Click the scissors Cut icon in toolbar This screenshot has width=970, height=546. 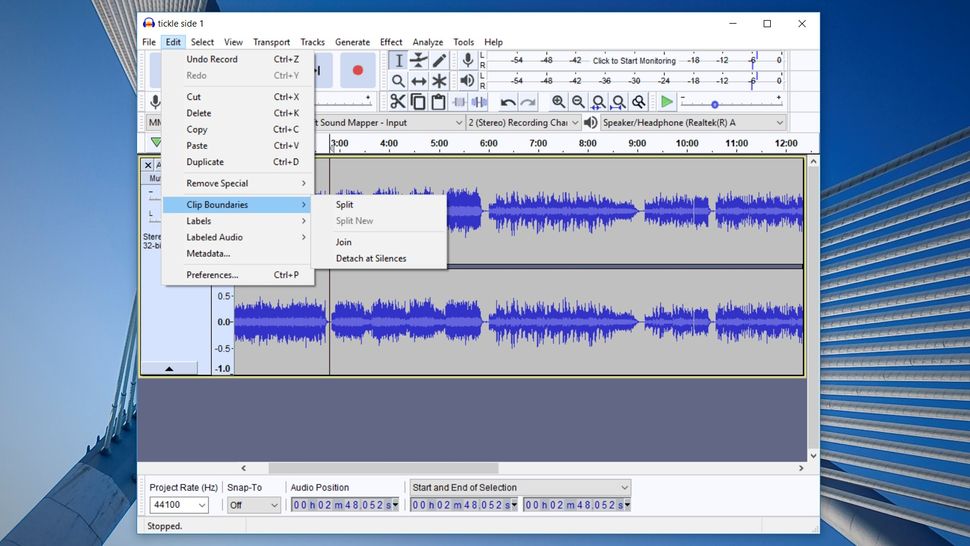coord(398,102)
